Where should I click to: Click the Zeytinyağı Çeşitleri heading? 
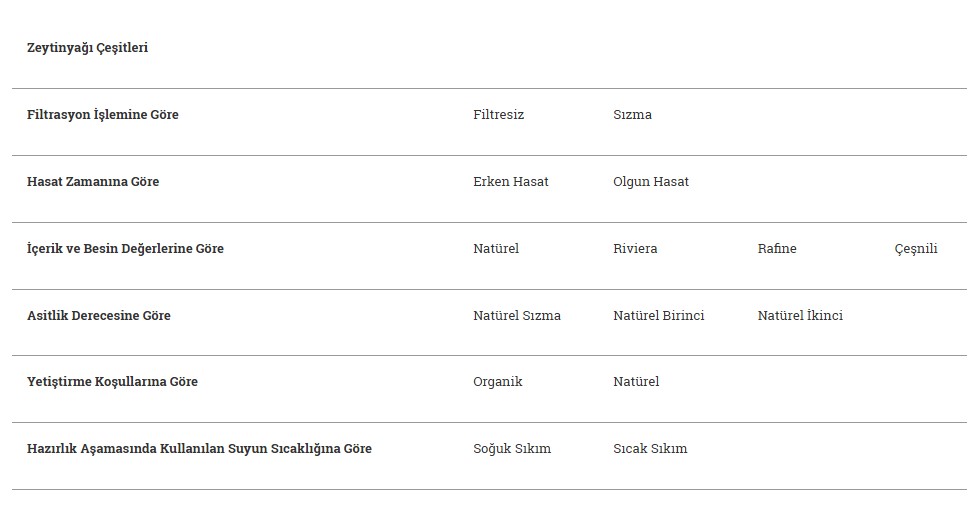coord(88,48)
